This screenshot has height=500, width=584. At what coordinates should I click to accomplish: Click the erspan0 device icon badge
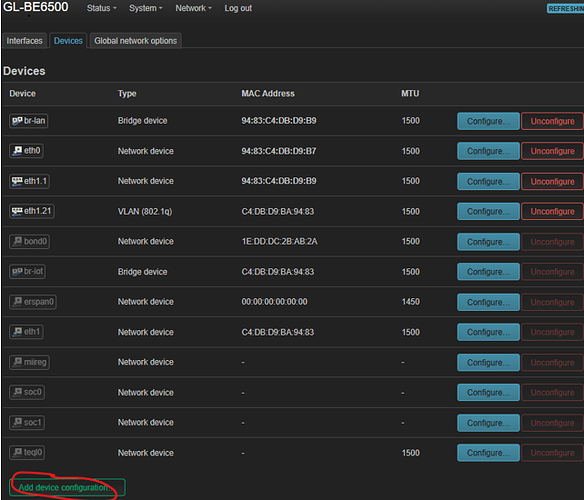coord(33,302)
